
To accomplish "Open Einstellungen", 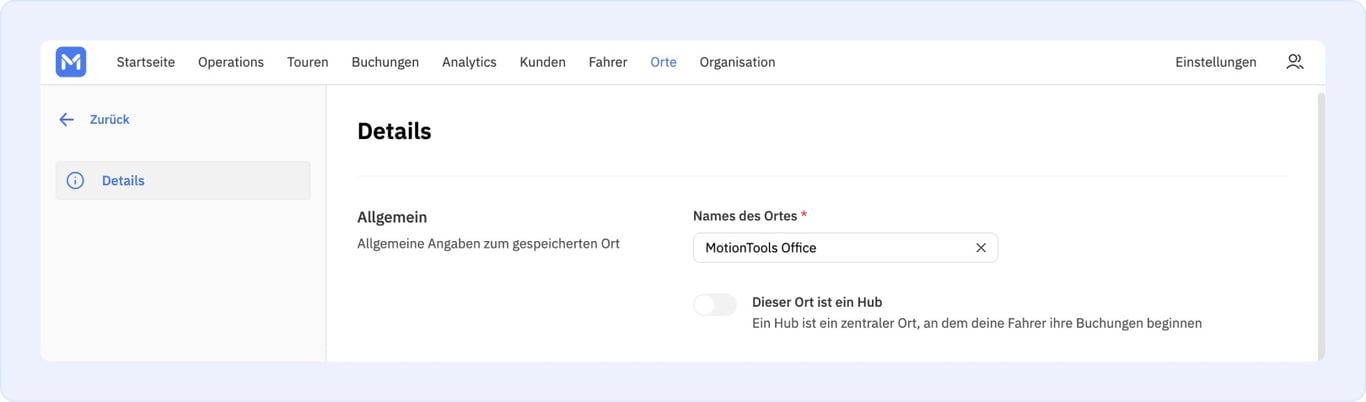I will click(x=1216, y=62).
